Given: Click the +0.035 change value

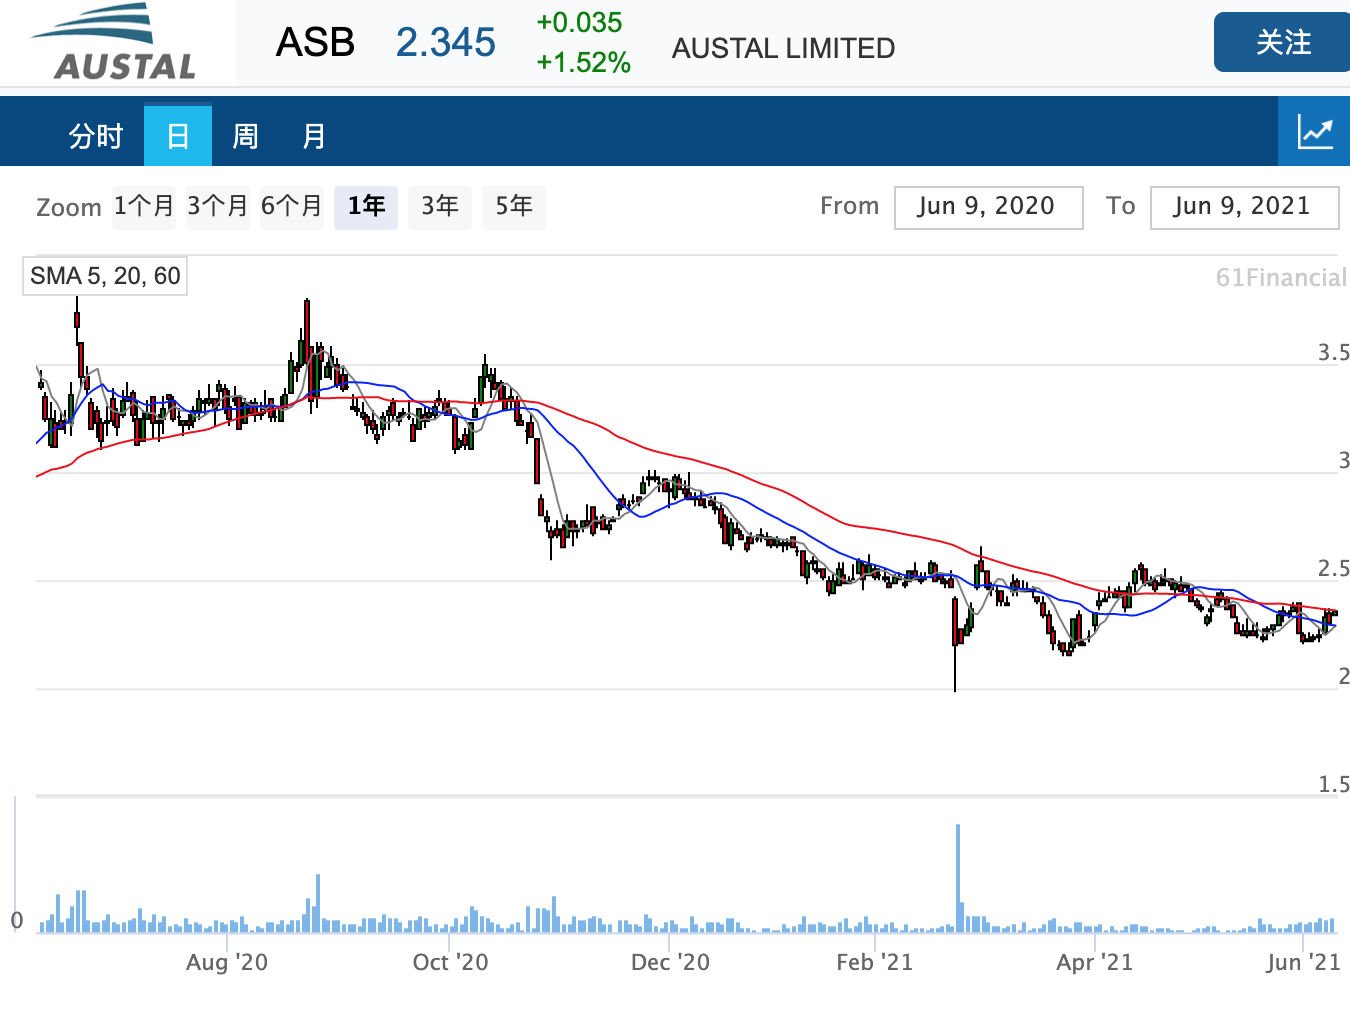Looking at the screenshot, I should pos(579,22).
